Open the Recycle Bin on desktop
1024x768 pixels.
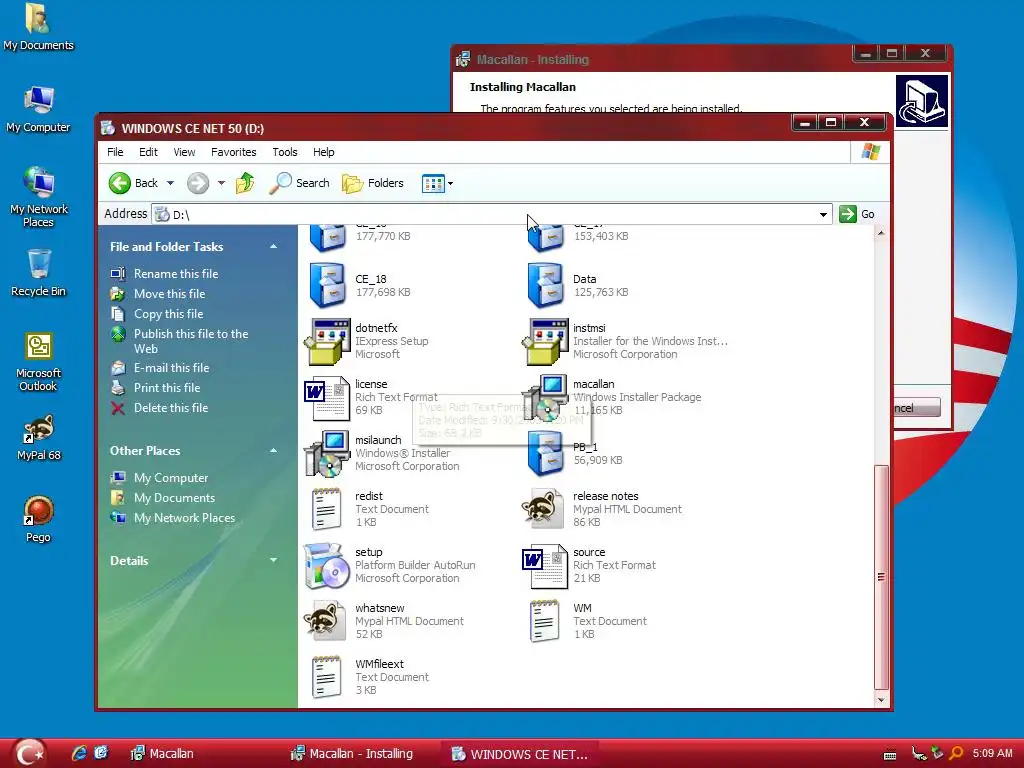click(x=39, y=273)
